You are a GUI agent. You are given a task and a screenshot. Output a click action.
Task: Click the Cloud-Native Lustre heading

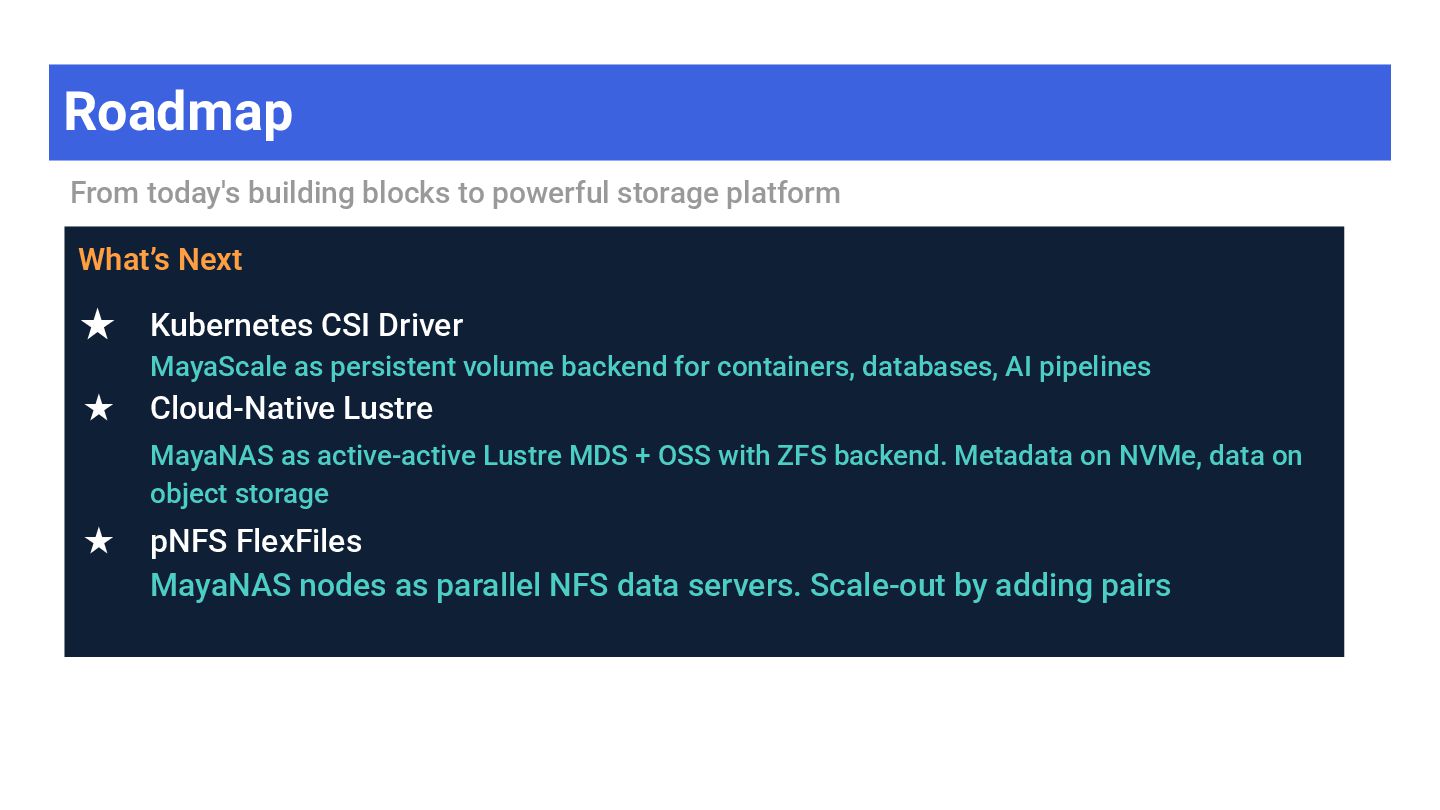pos(291,408)
